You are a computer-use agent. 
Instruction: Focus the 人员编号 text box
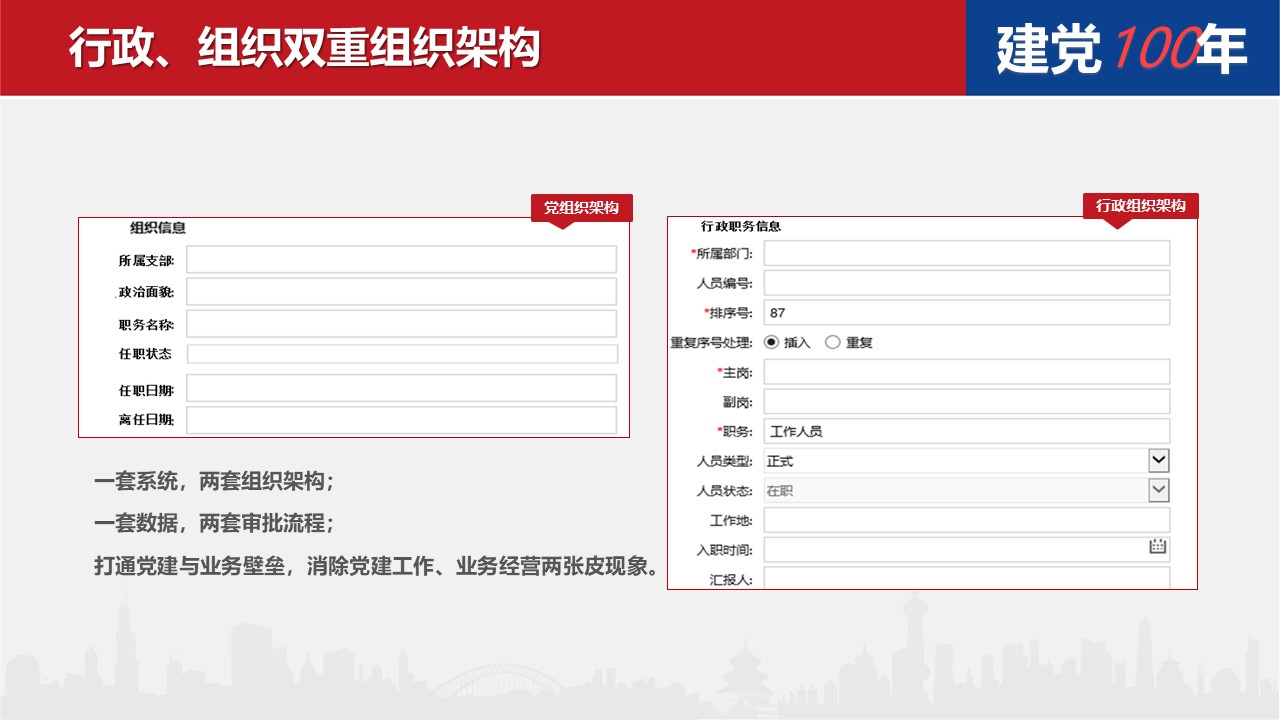(x=966, y=283)
